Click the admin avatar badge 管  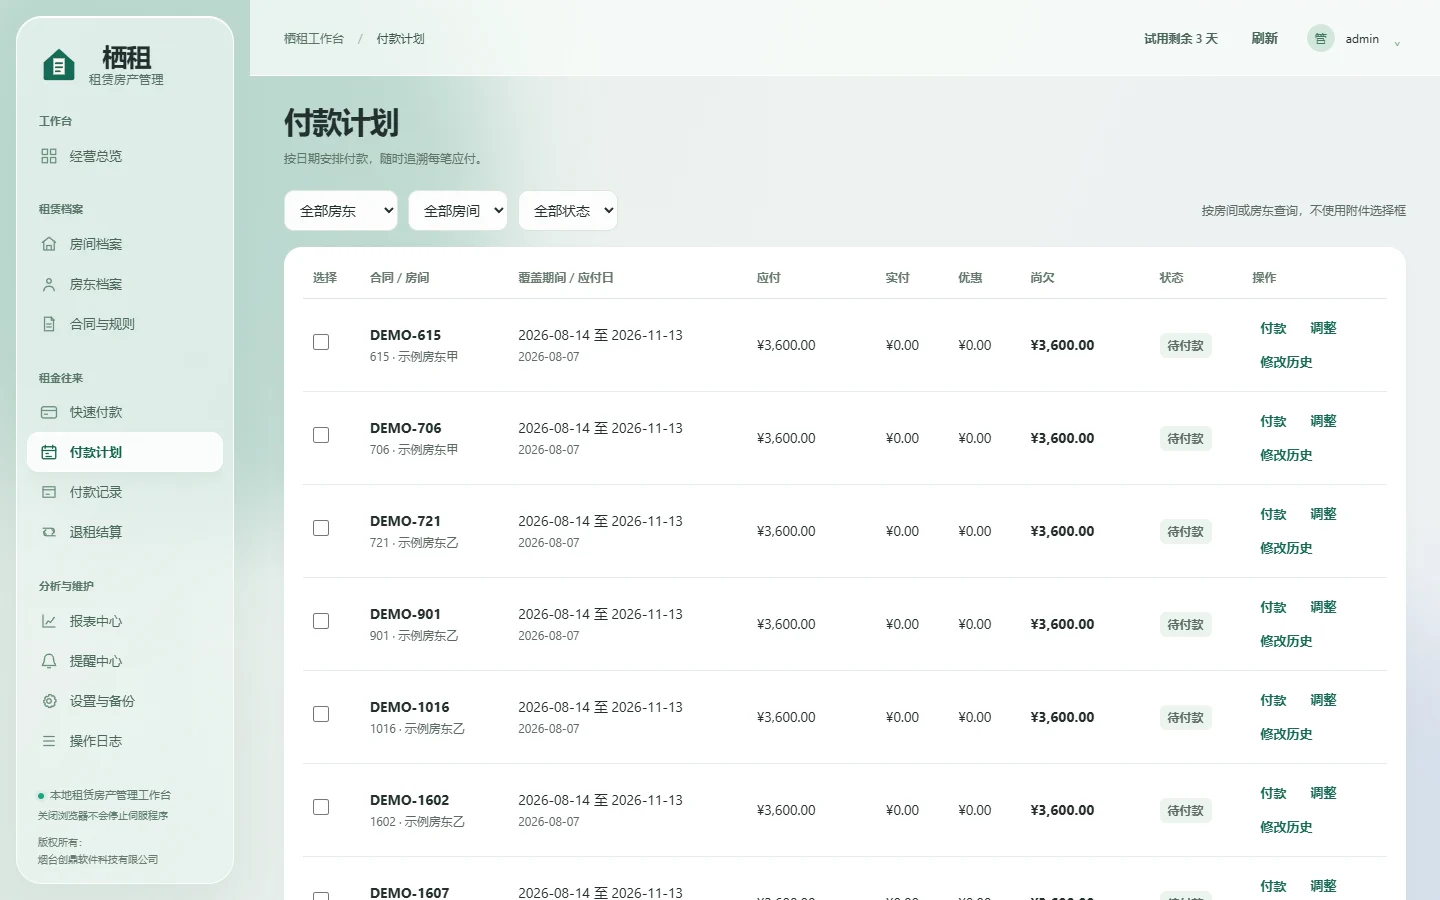click(x=1320, y=38)
